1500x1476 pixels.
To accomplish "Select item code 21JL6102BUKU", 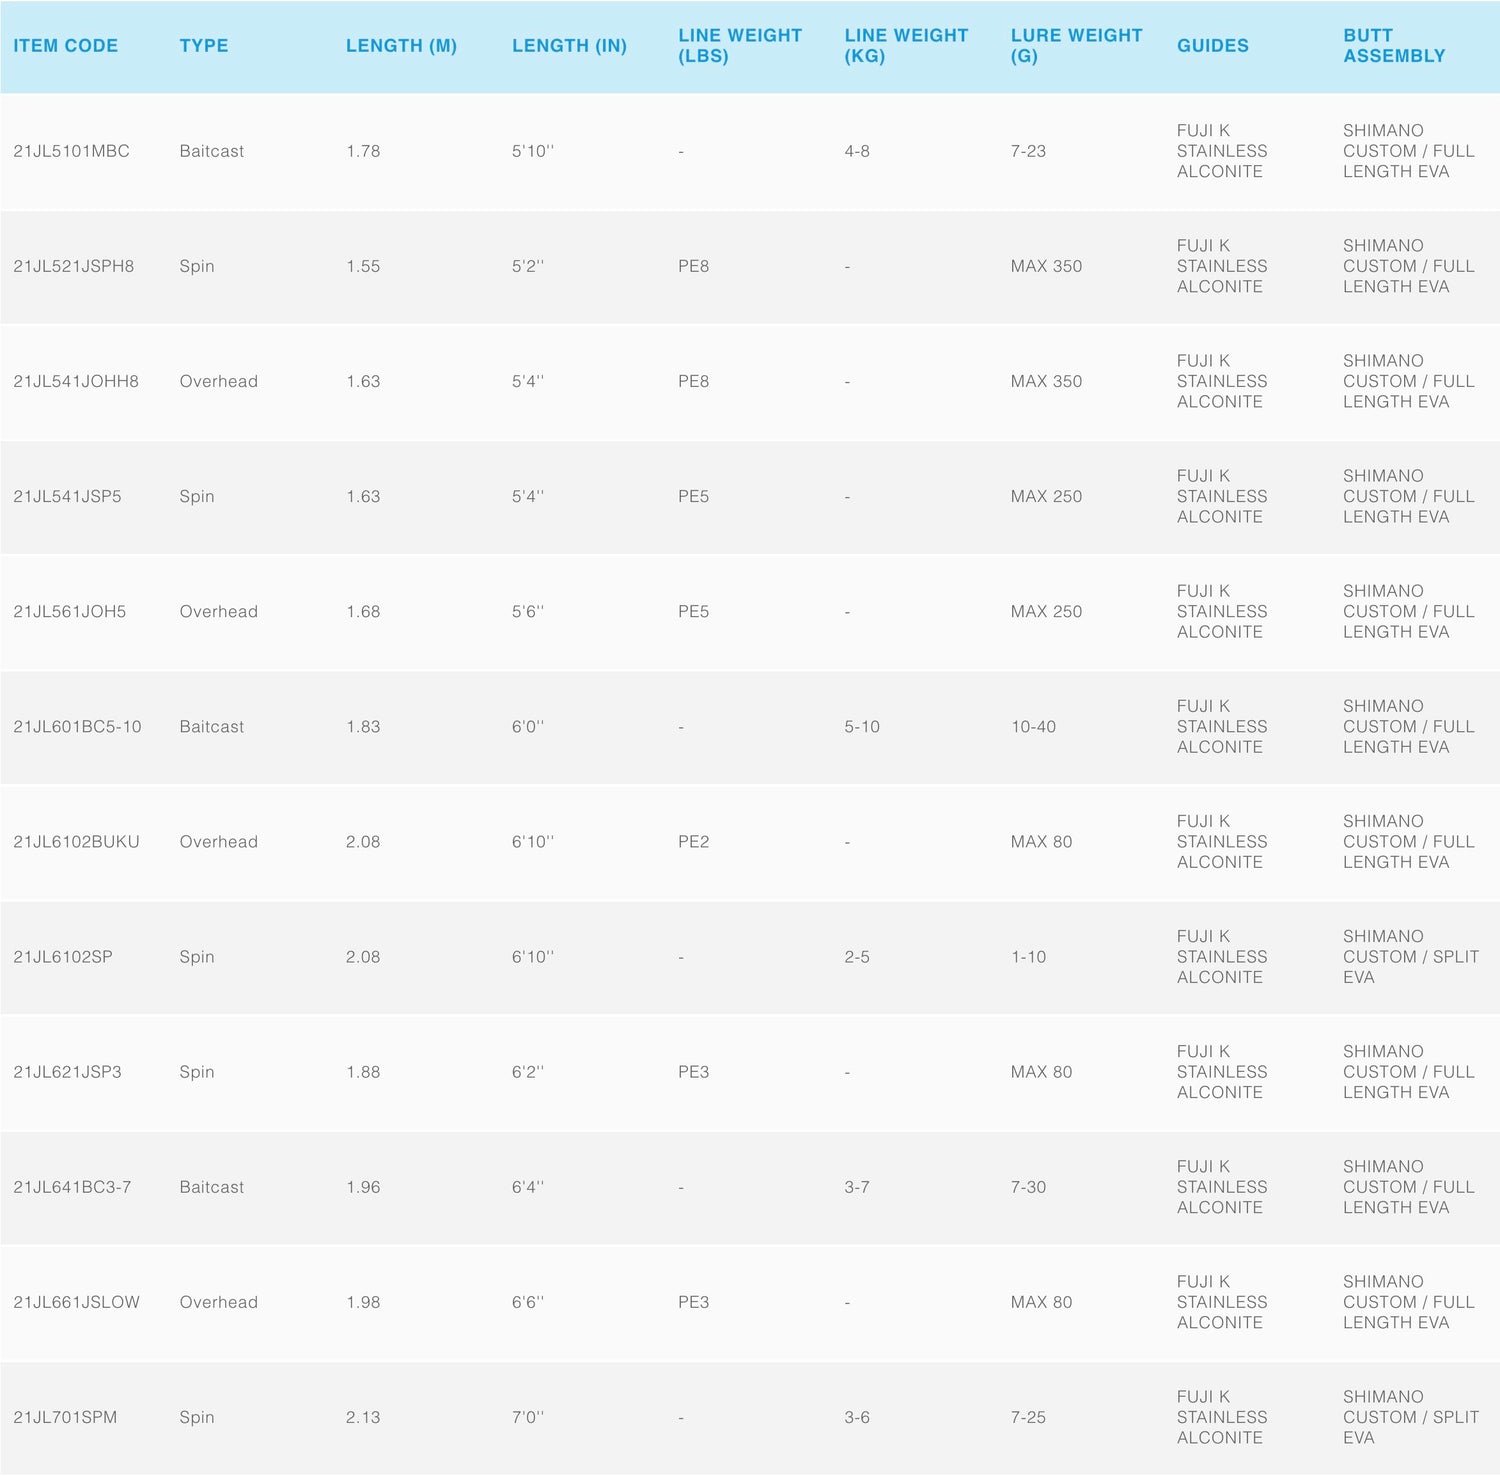I will [77, 842].
